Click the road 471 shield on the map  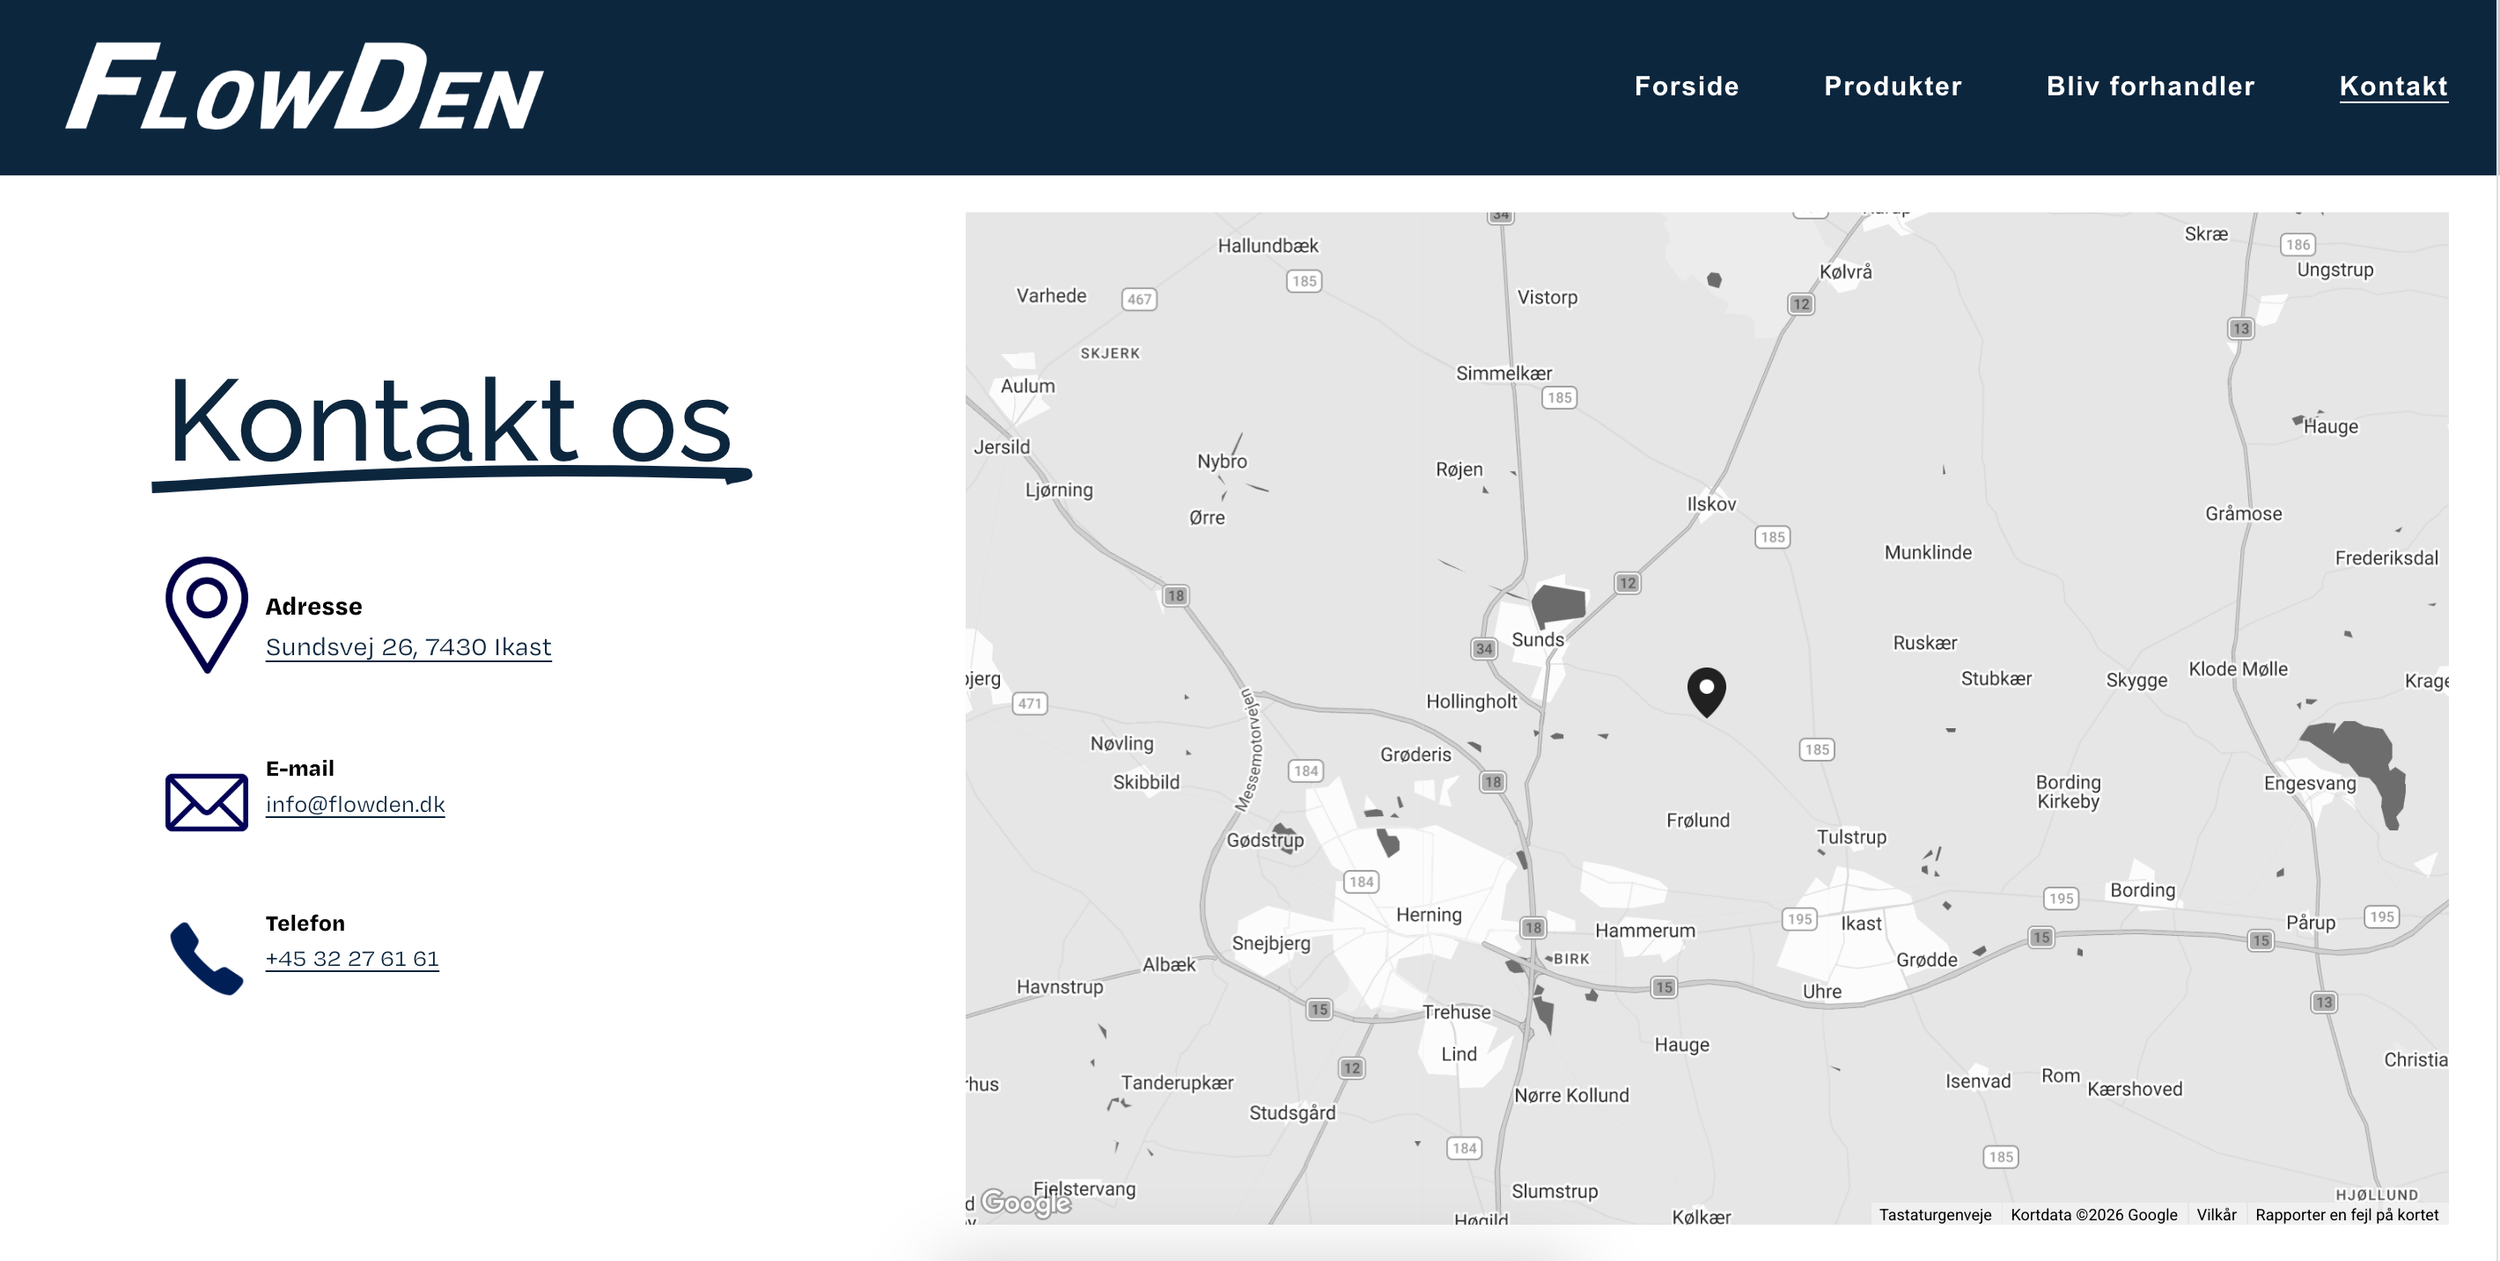coord(1029,704)
